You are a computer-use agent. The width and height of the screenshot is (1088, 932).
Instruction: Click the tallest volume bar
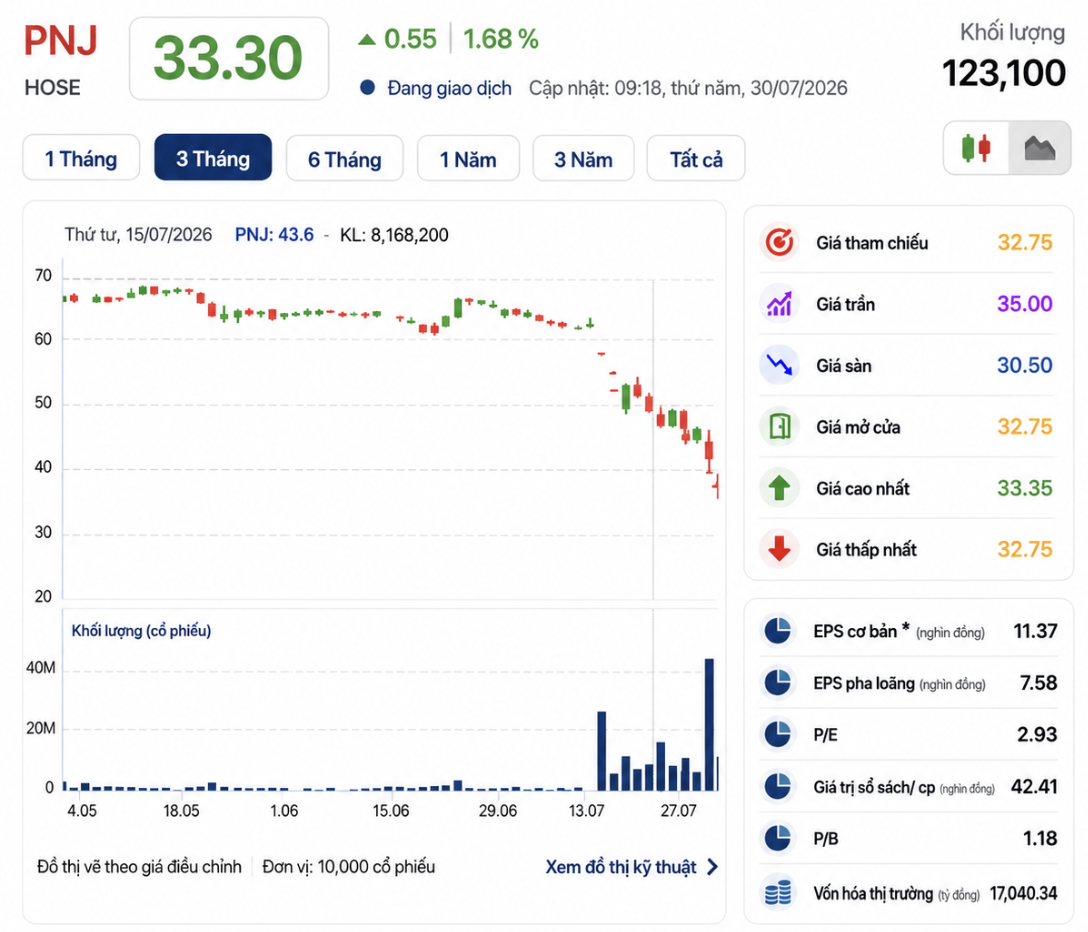(x=708, y=725)
